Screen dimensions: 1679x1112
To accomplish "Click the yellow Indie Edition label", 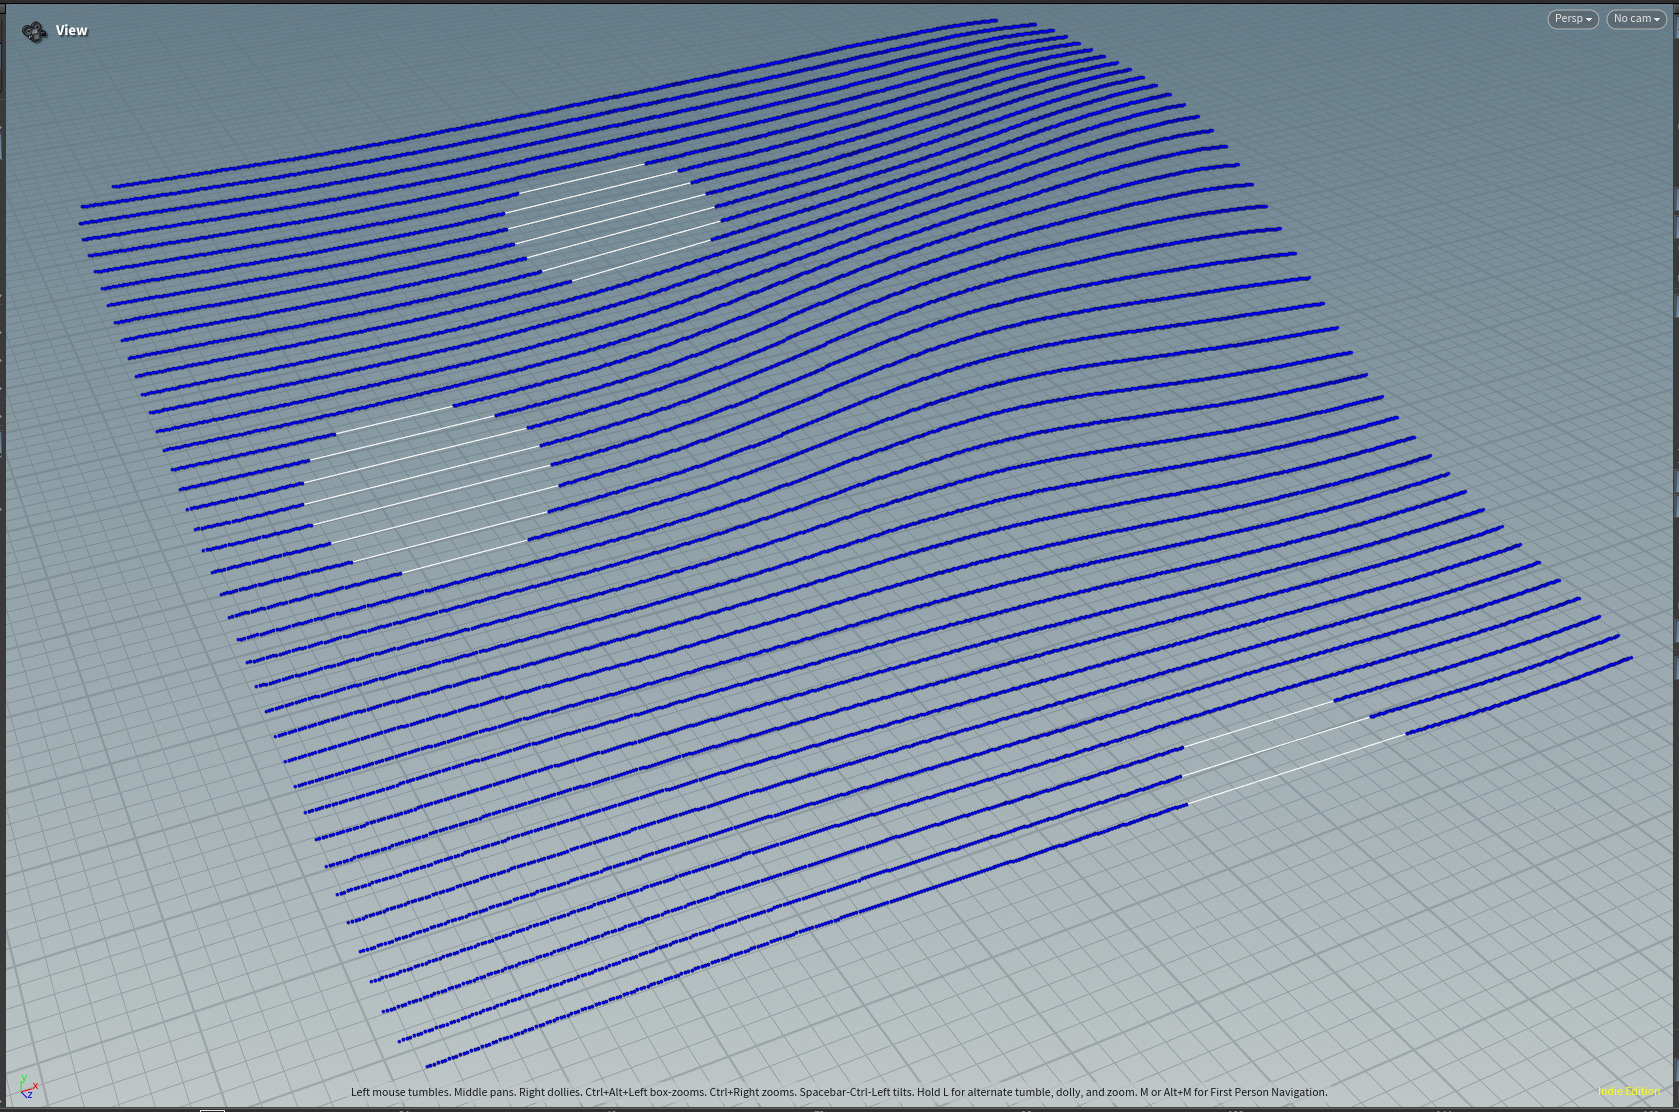I will (x=1629, y=1091).
